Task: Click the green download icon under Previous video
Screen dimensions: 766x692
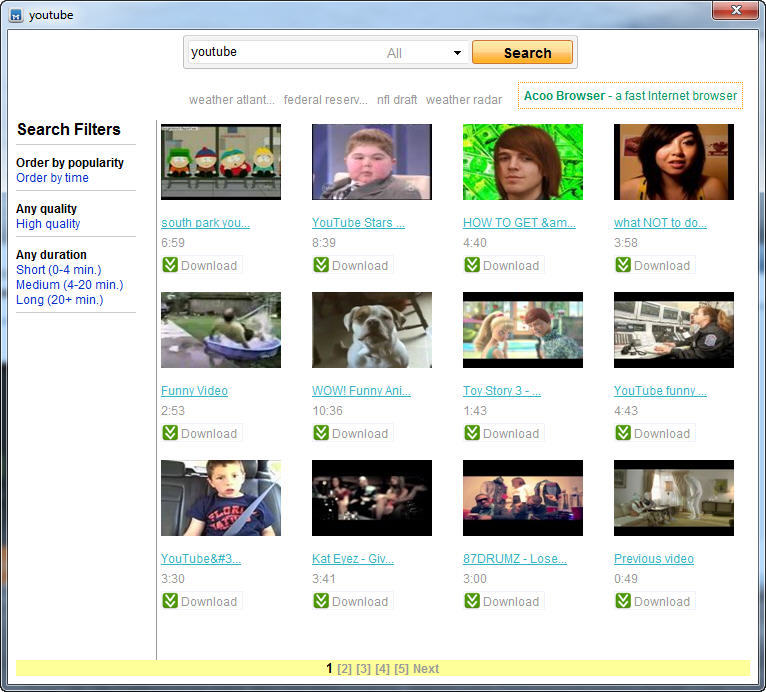Action: 623,601
